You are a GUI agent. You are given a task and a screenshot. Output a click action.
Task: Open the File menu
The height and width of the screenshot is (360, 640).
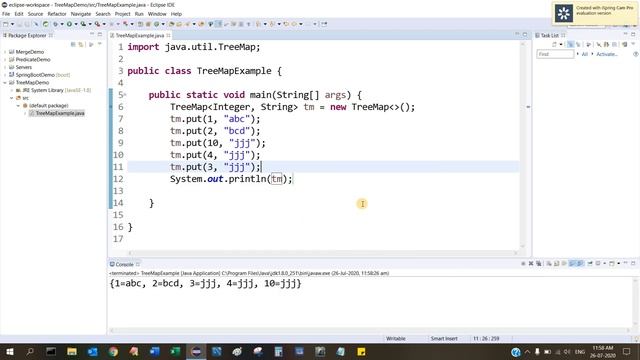[6, 14]
